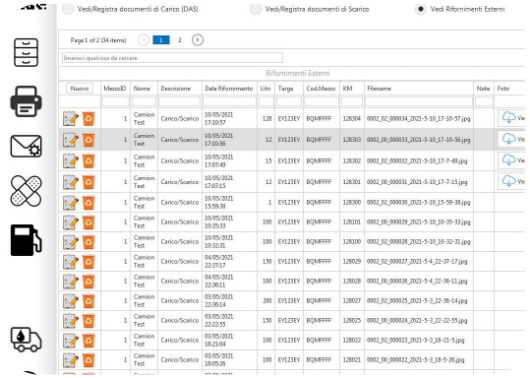The image size is (530, 378).
Task: Sort by the Filename column header
Action: pyautogui.click(x=379, y=88)
